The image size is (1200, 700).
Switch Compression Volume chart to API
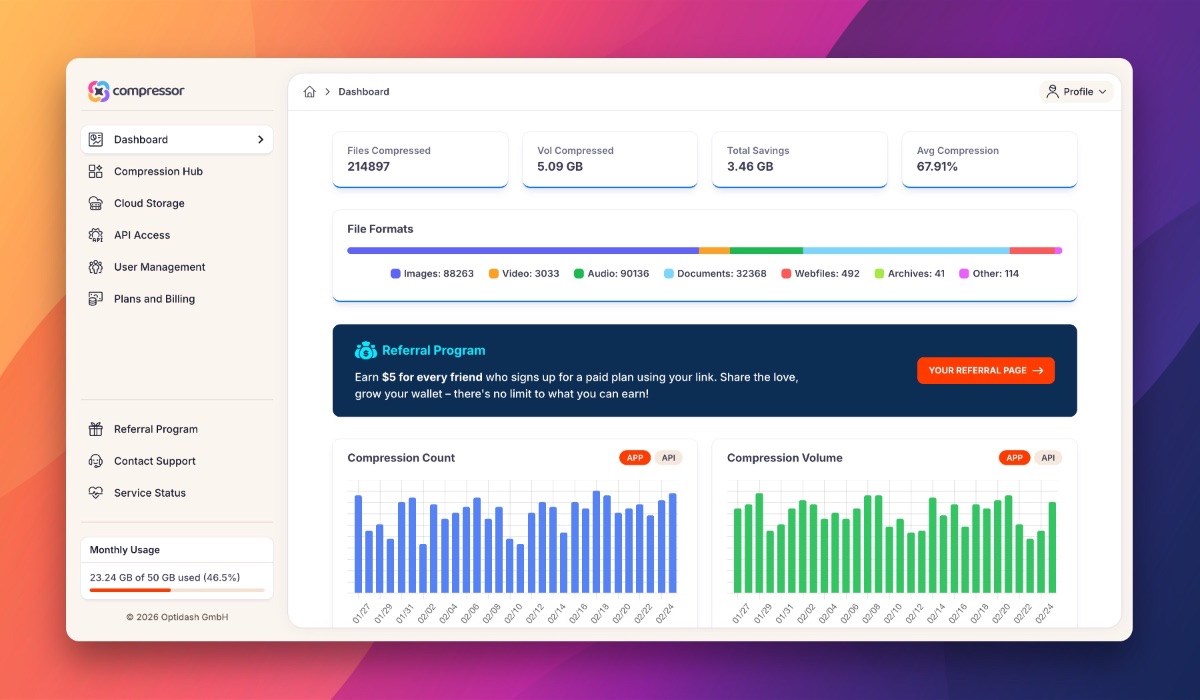[x=1047, y=458]
